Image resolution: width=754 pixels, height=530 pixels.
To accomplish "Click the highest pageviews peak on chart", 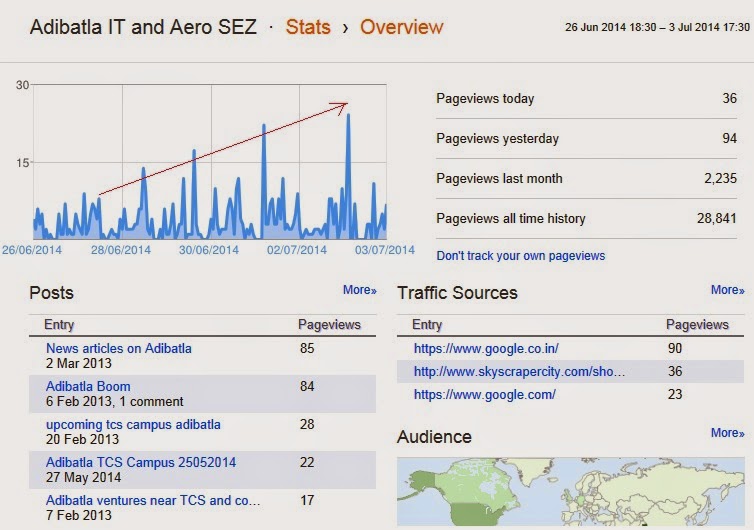I will pos(348,115).
